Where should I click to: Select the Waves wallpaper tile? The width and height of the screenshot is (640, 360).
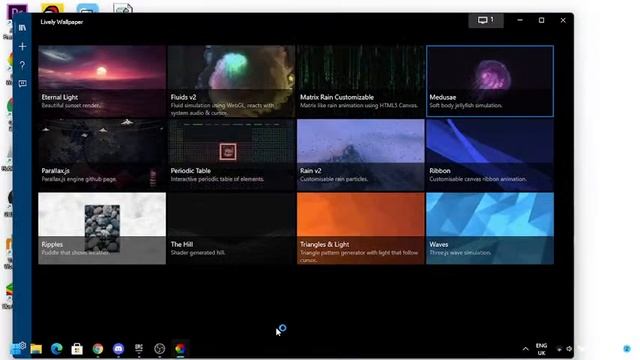[490, 229]
